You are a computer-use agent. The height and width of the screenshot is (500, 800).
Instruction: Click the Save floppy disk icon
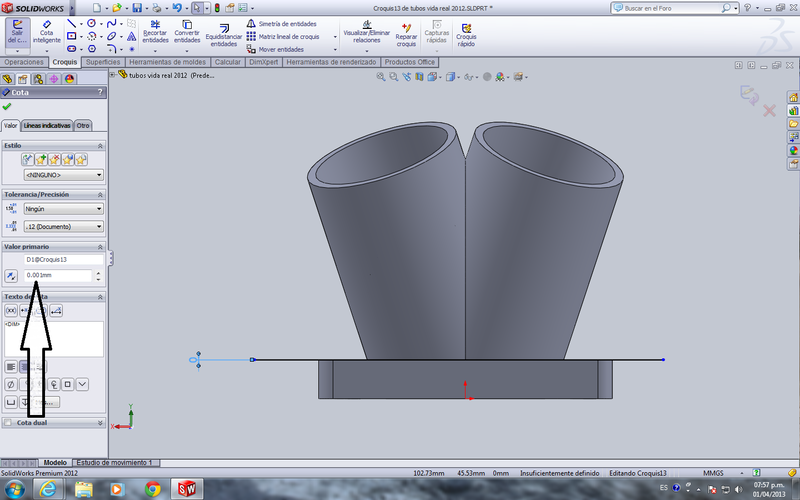pyautogui.click(x=137, y=8)
